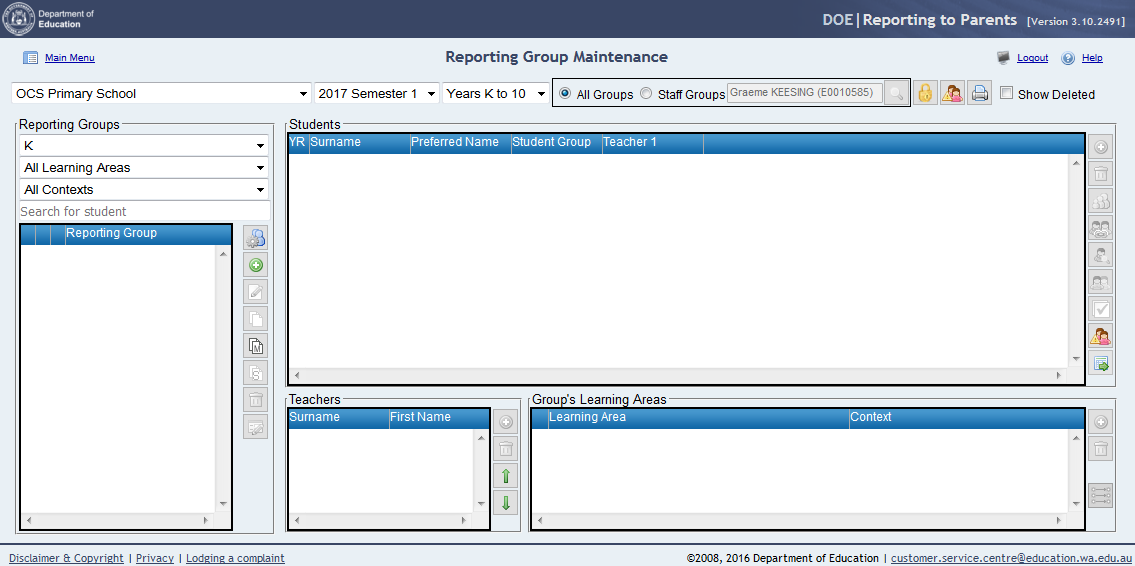Viewport: 1135px width, 566px height.
Task: Open the Main Menu link
Action: 69,58
